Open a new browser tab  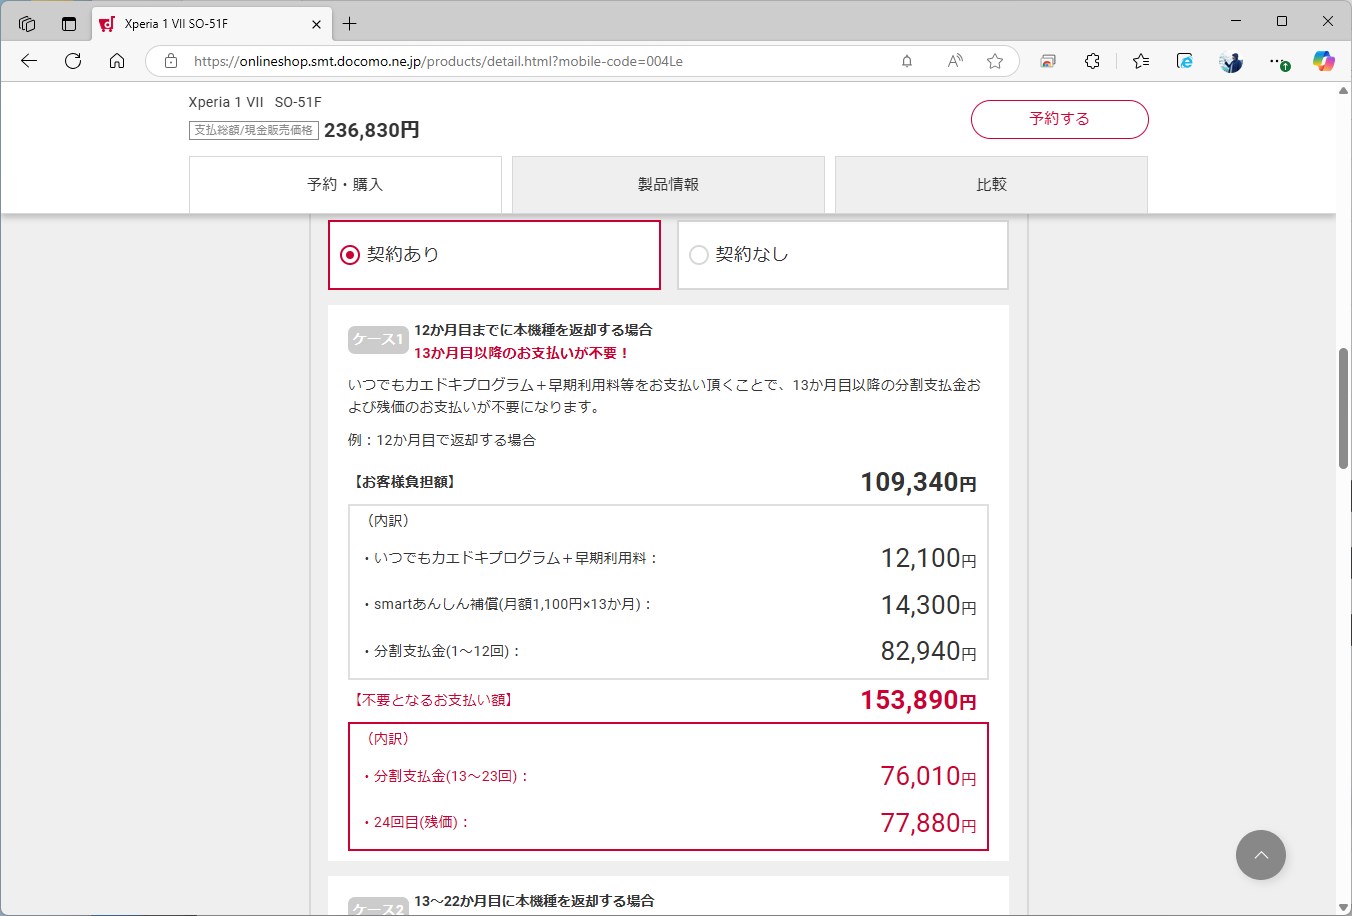pos(349,24)
